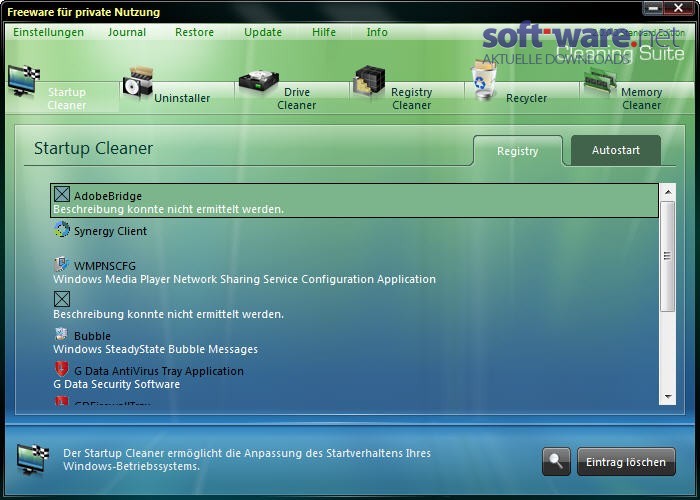Click the list scrollbar down arrow
This screenshot has height=500, width=700.
668,396
